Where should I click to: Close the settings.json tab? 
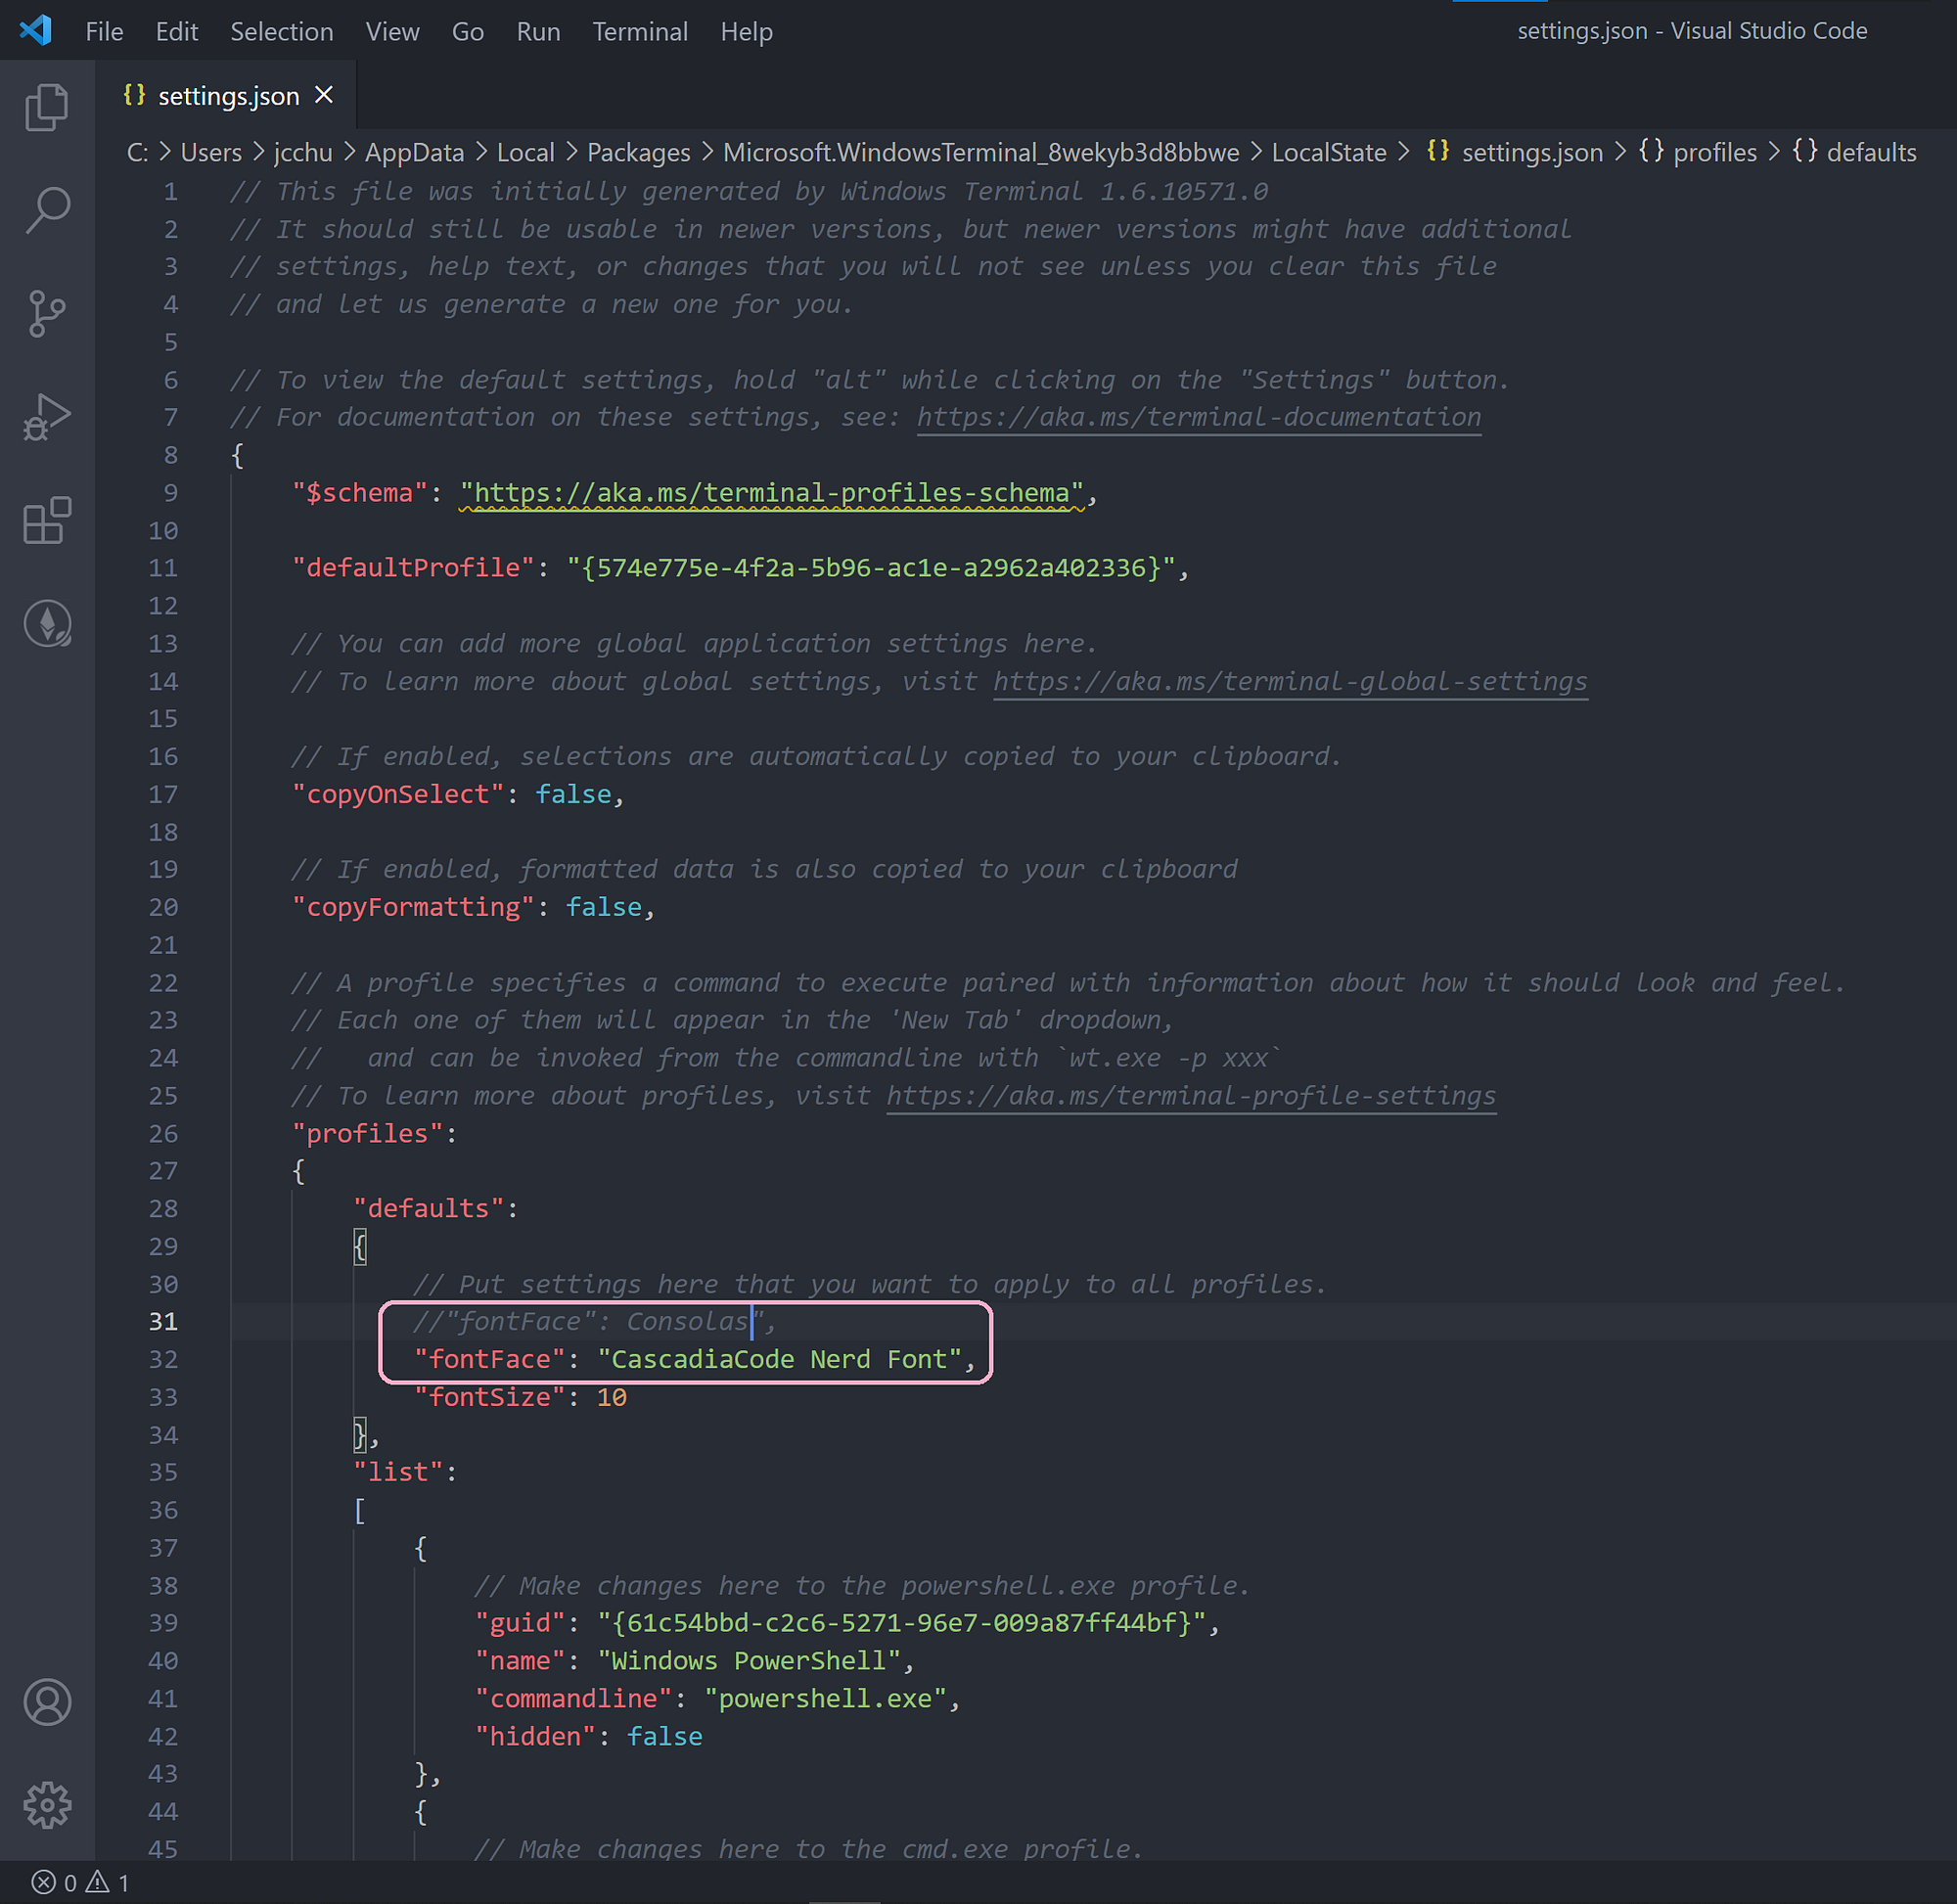(324, 95)
